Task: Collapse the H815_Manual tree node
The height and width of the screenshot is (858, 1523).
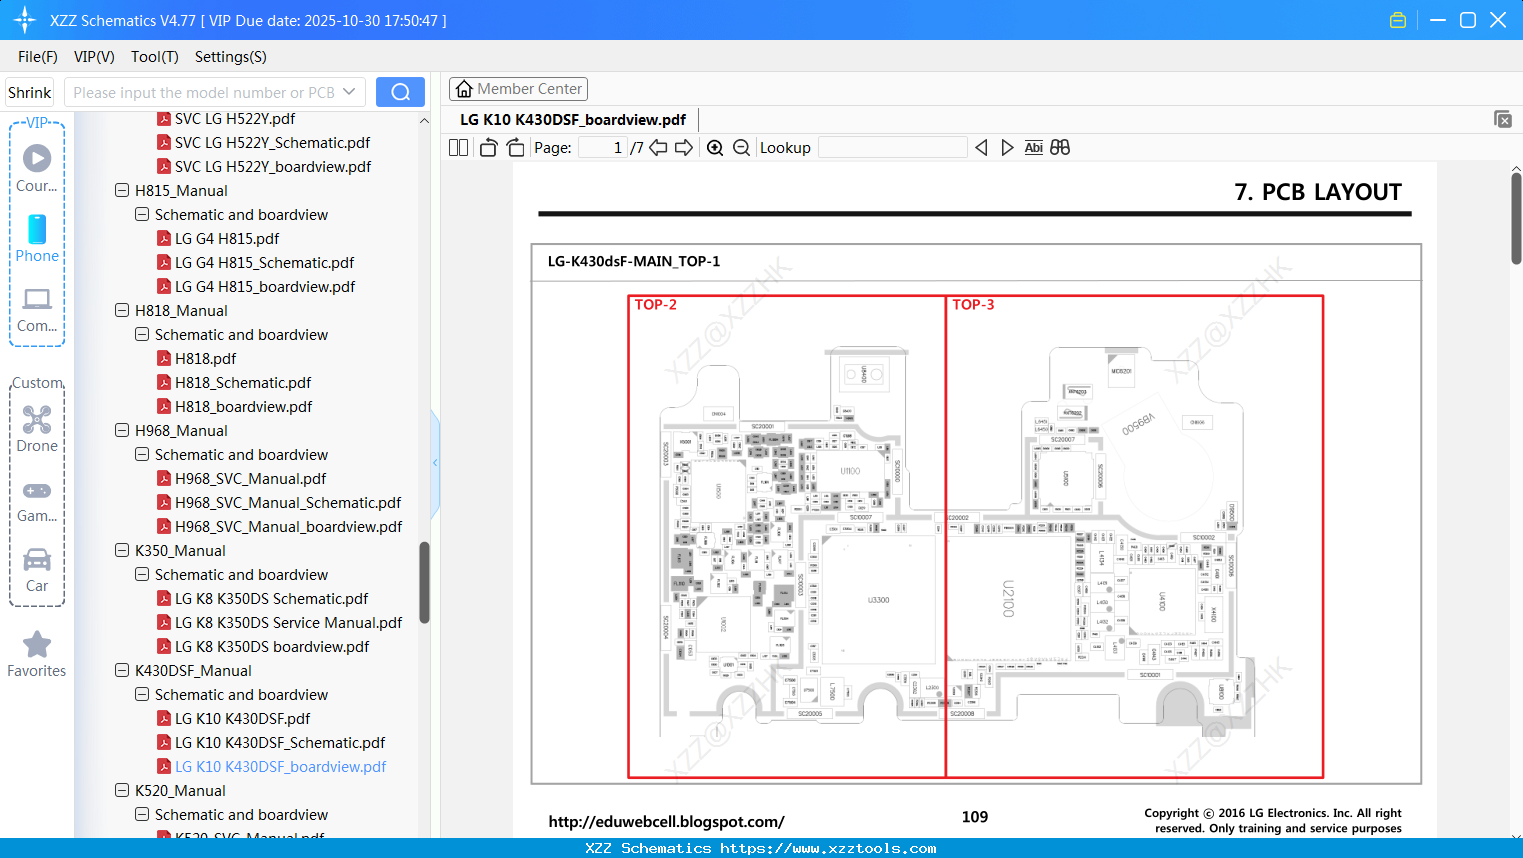Action: tap(122, 190)
